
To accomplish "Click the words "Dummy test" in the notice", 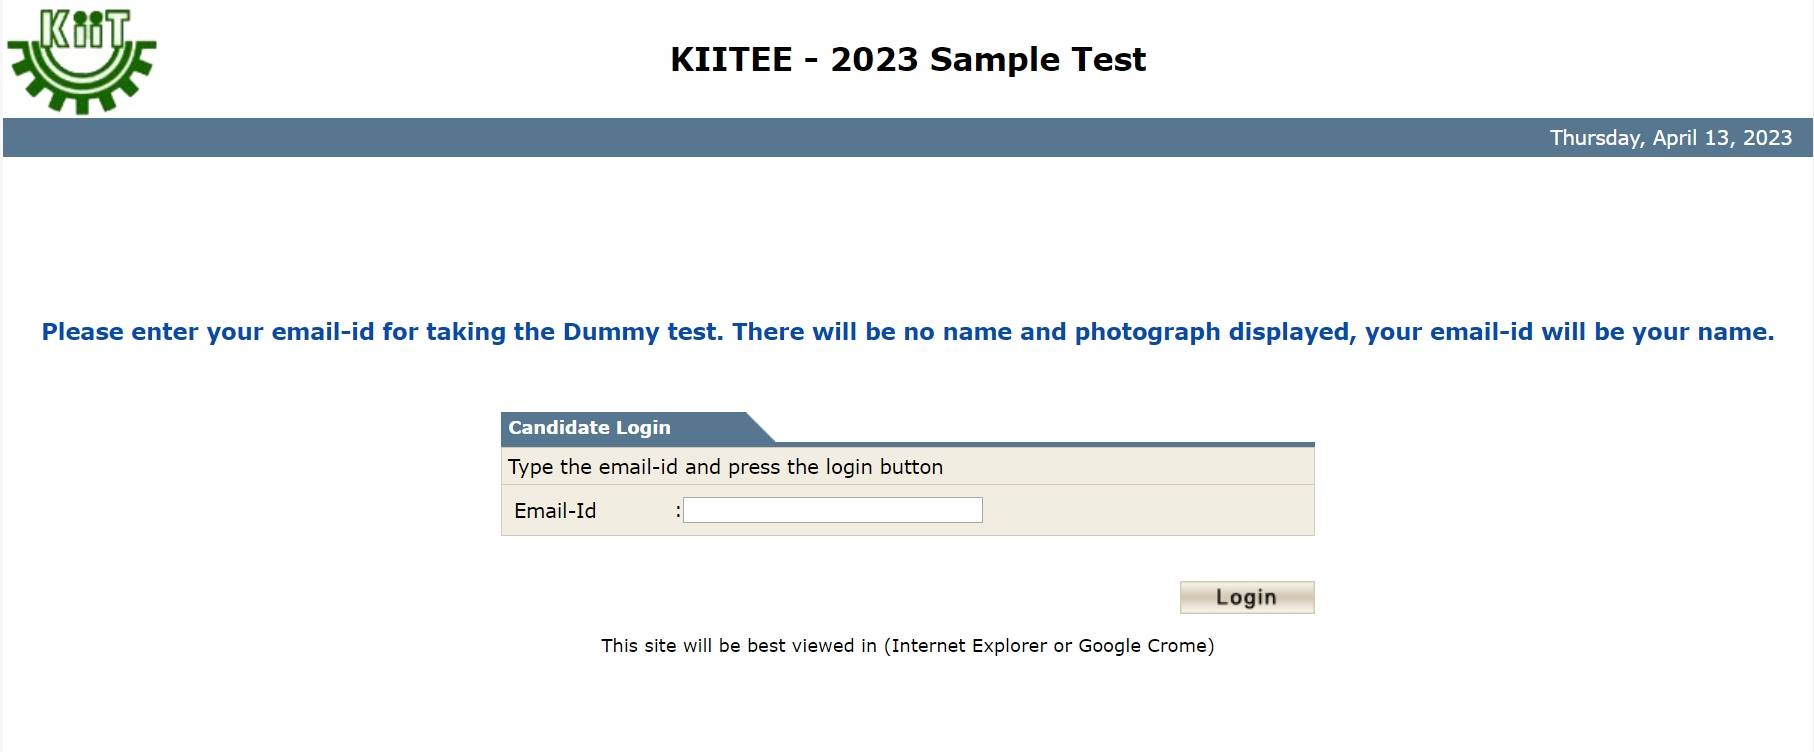I will point(641,332).
